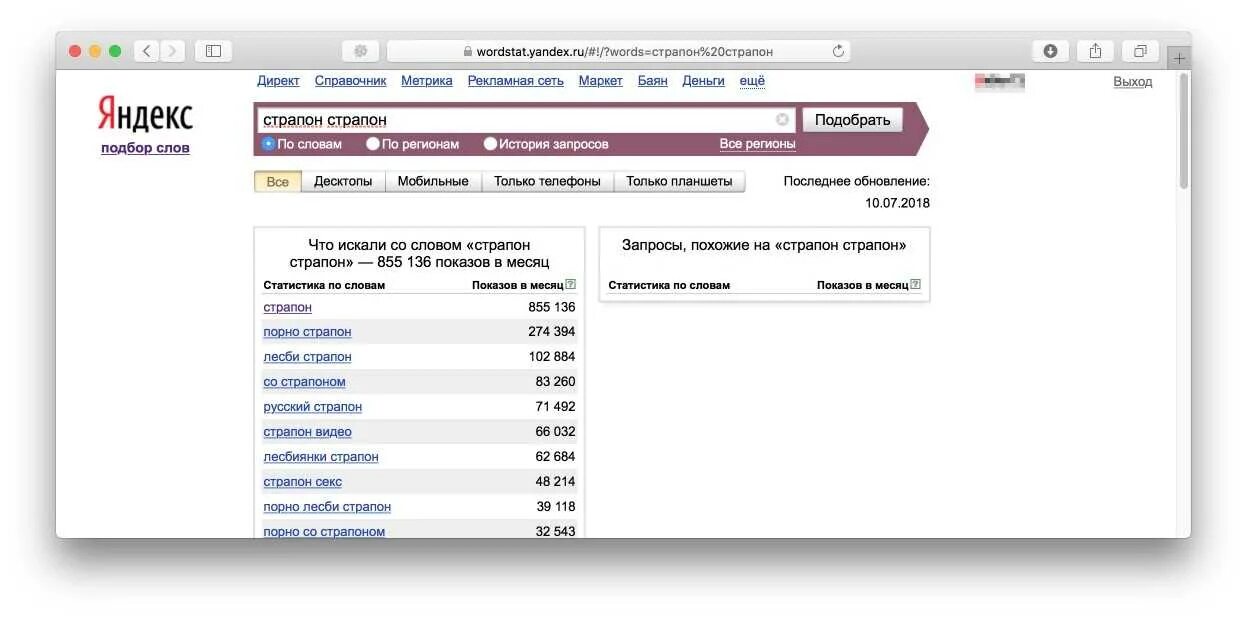Screen dimensions: 1247x618
Task: Open the 'со страпоном' keyword link
Action: 305,382
